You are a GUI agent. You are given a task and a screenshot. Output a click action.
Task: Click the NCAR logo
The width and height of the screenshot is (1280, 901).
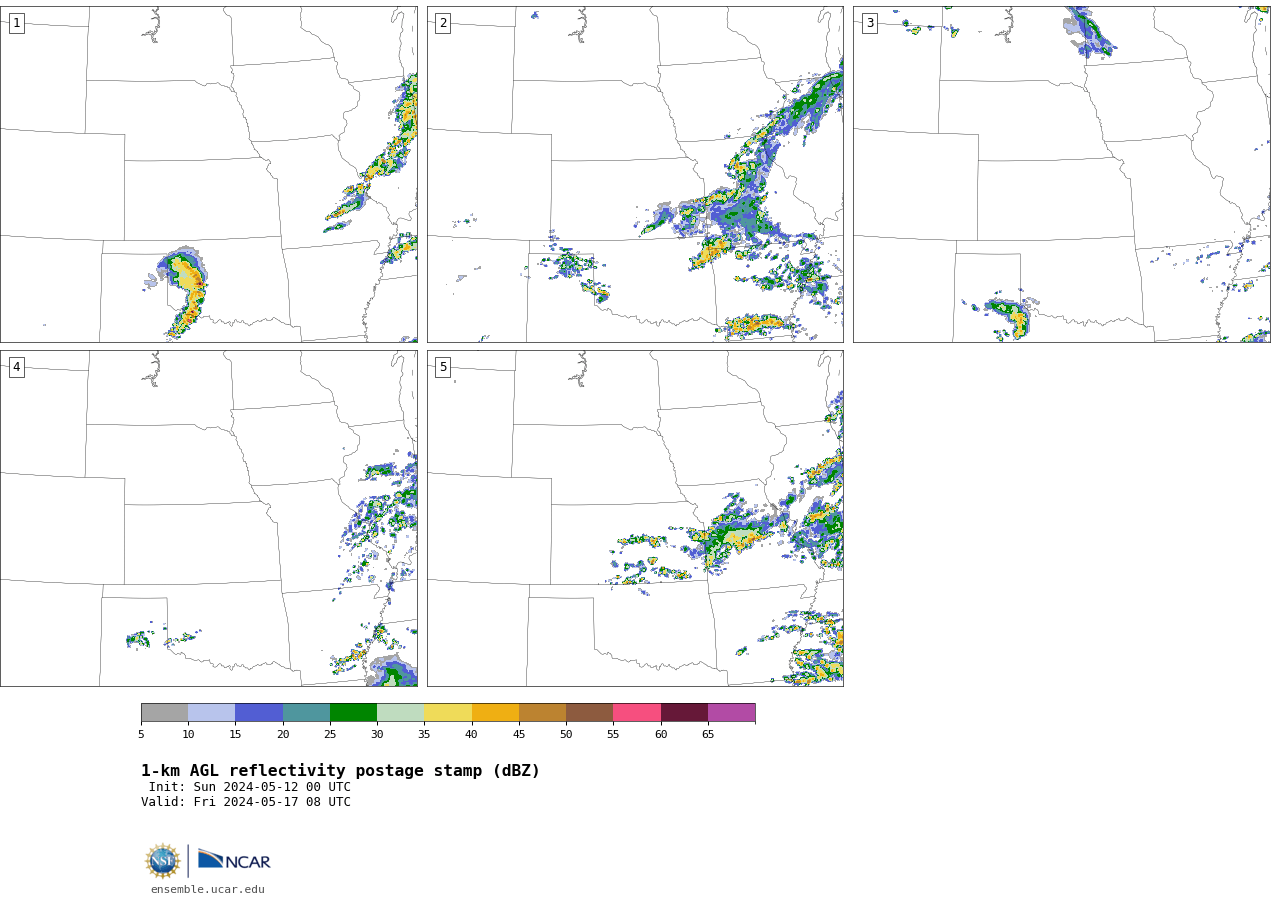(x=234, y=860)
